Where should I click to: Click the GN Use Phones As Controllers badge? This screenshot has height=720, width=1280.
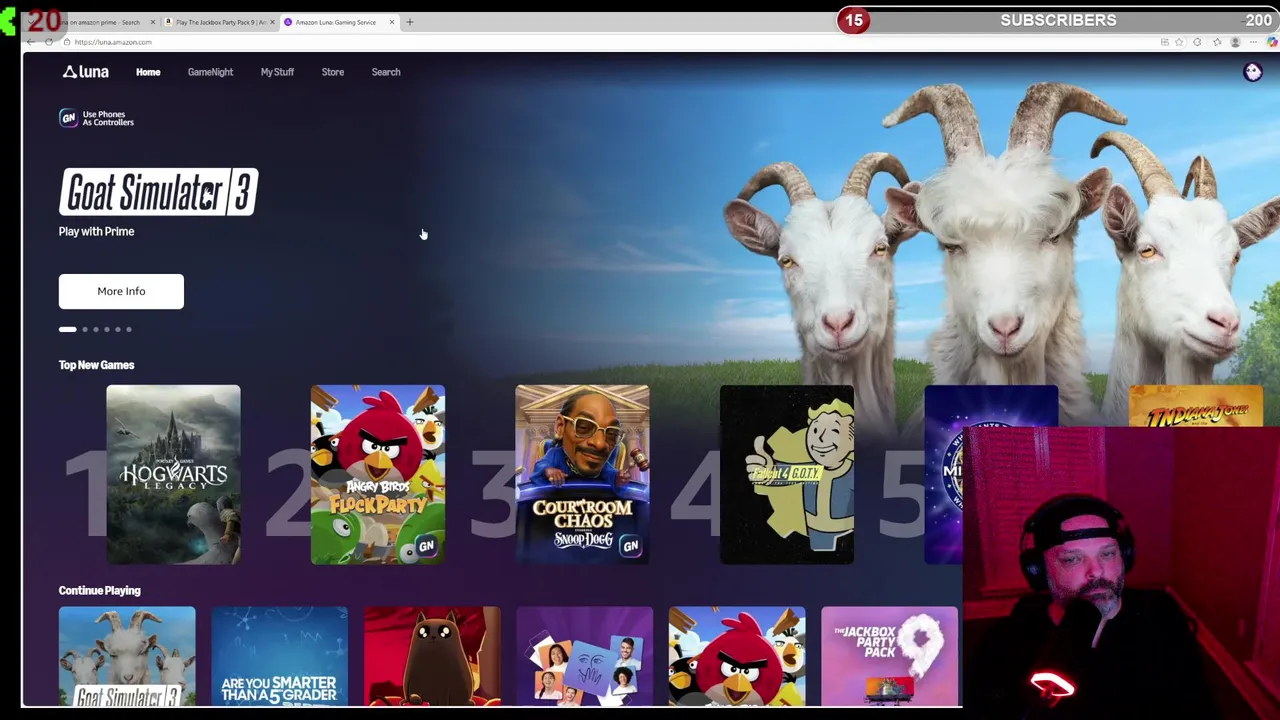[96, 118]
